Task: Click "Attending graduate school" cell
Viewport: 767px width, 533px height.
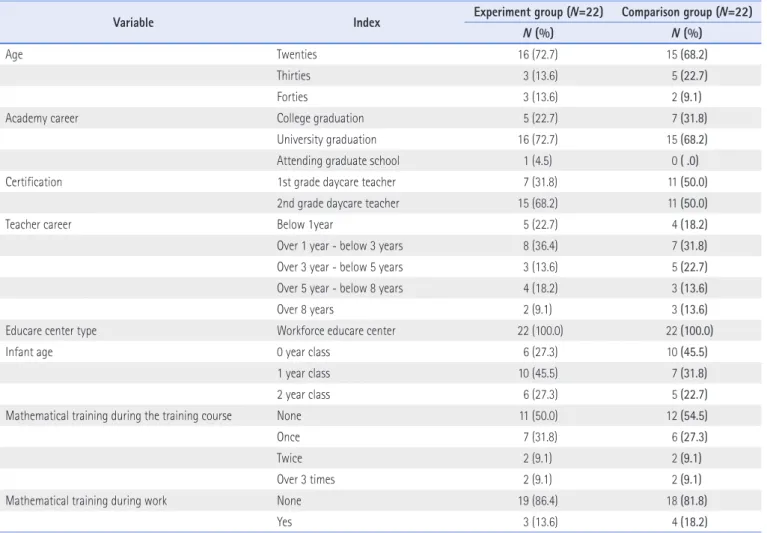Action: [338, 161]
